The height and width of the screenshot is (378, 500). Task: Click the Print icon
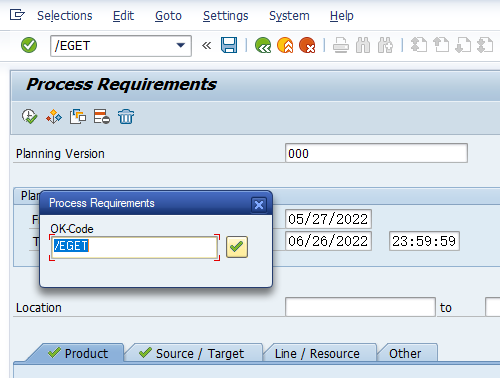pos(341,45)
